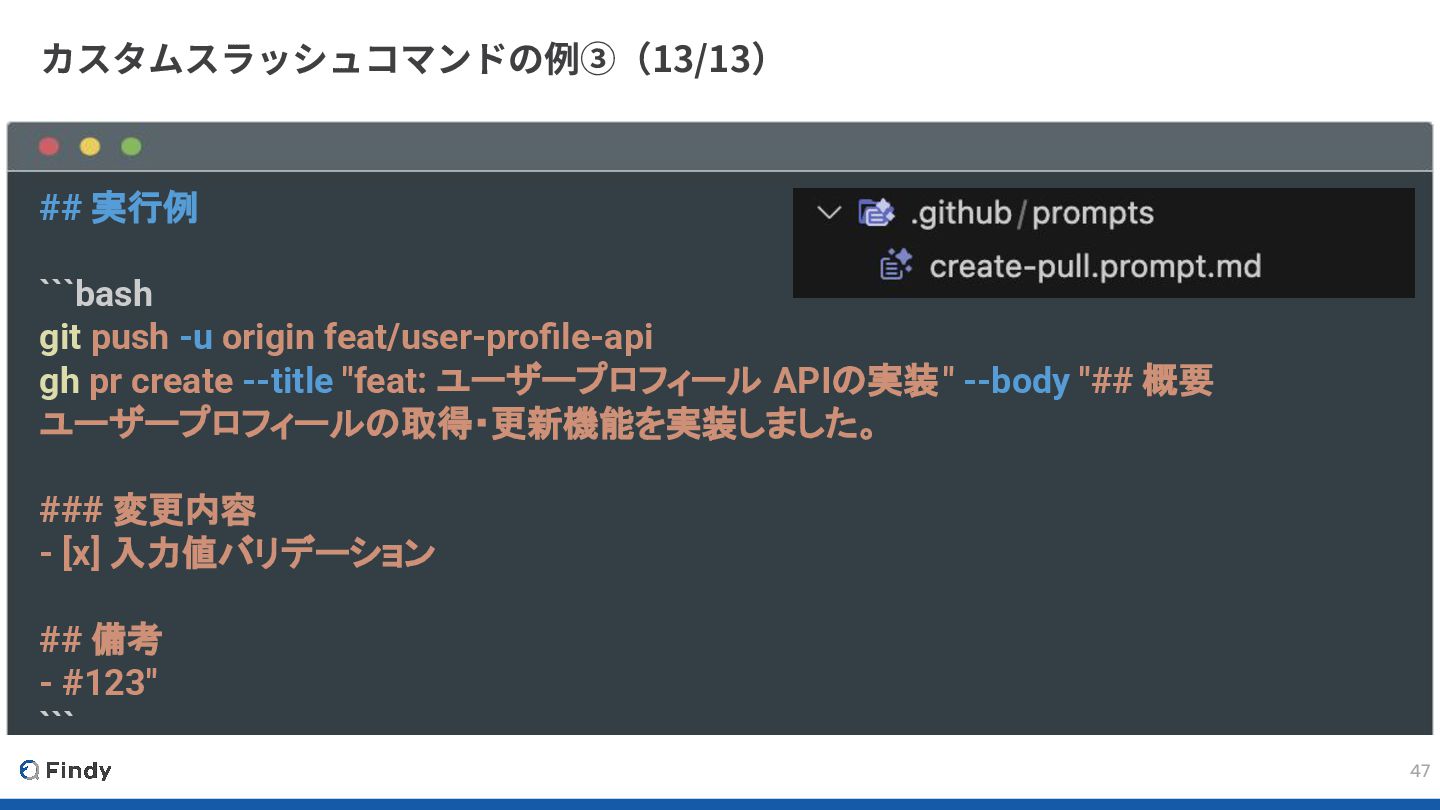Viewport: 1440px width, 810px height.
Task: Click the '- [x] 入力値バリデーション' line
Action: coord(237,553)
